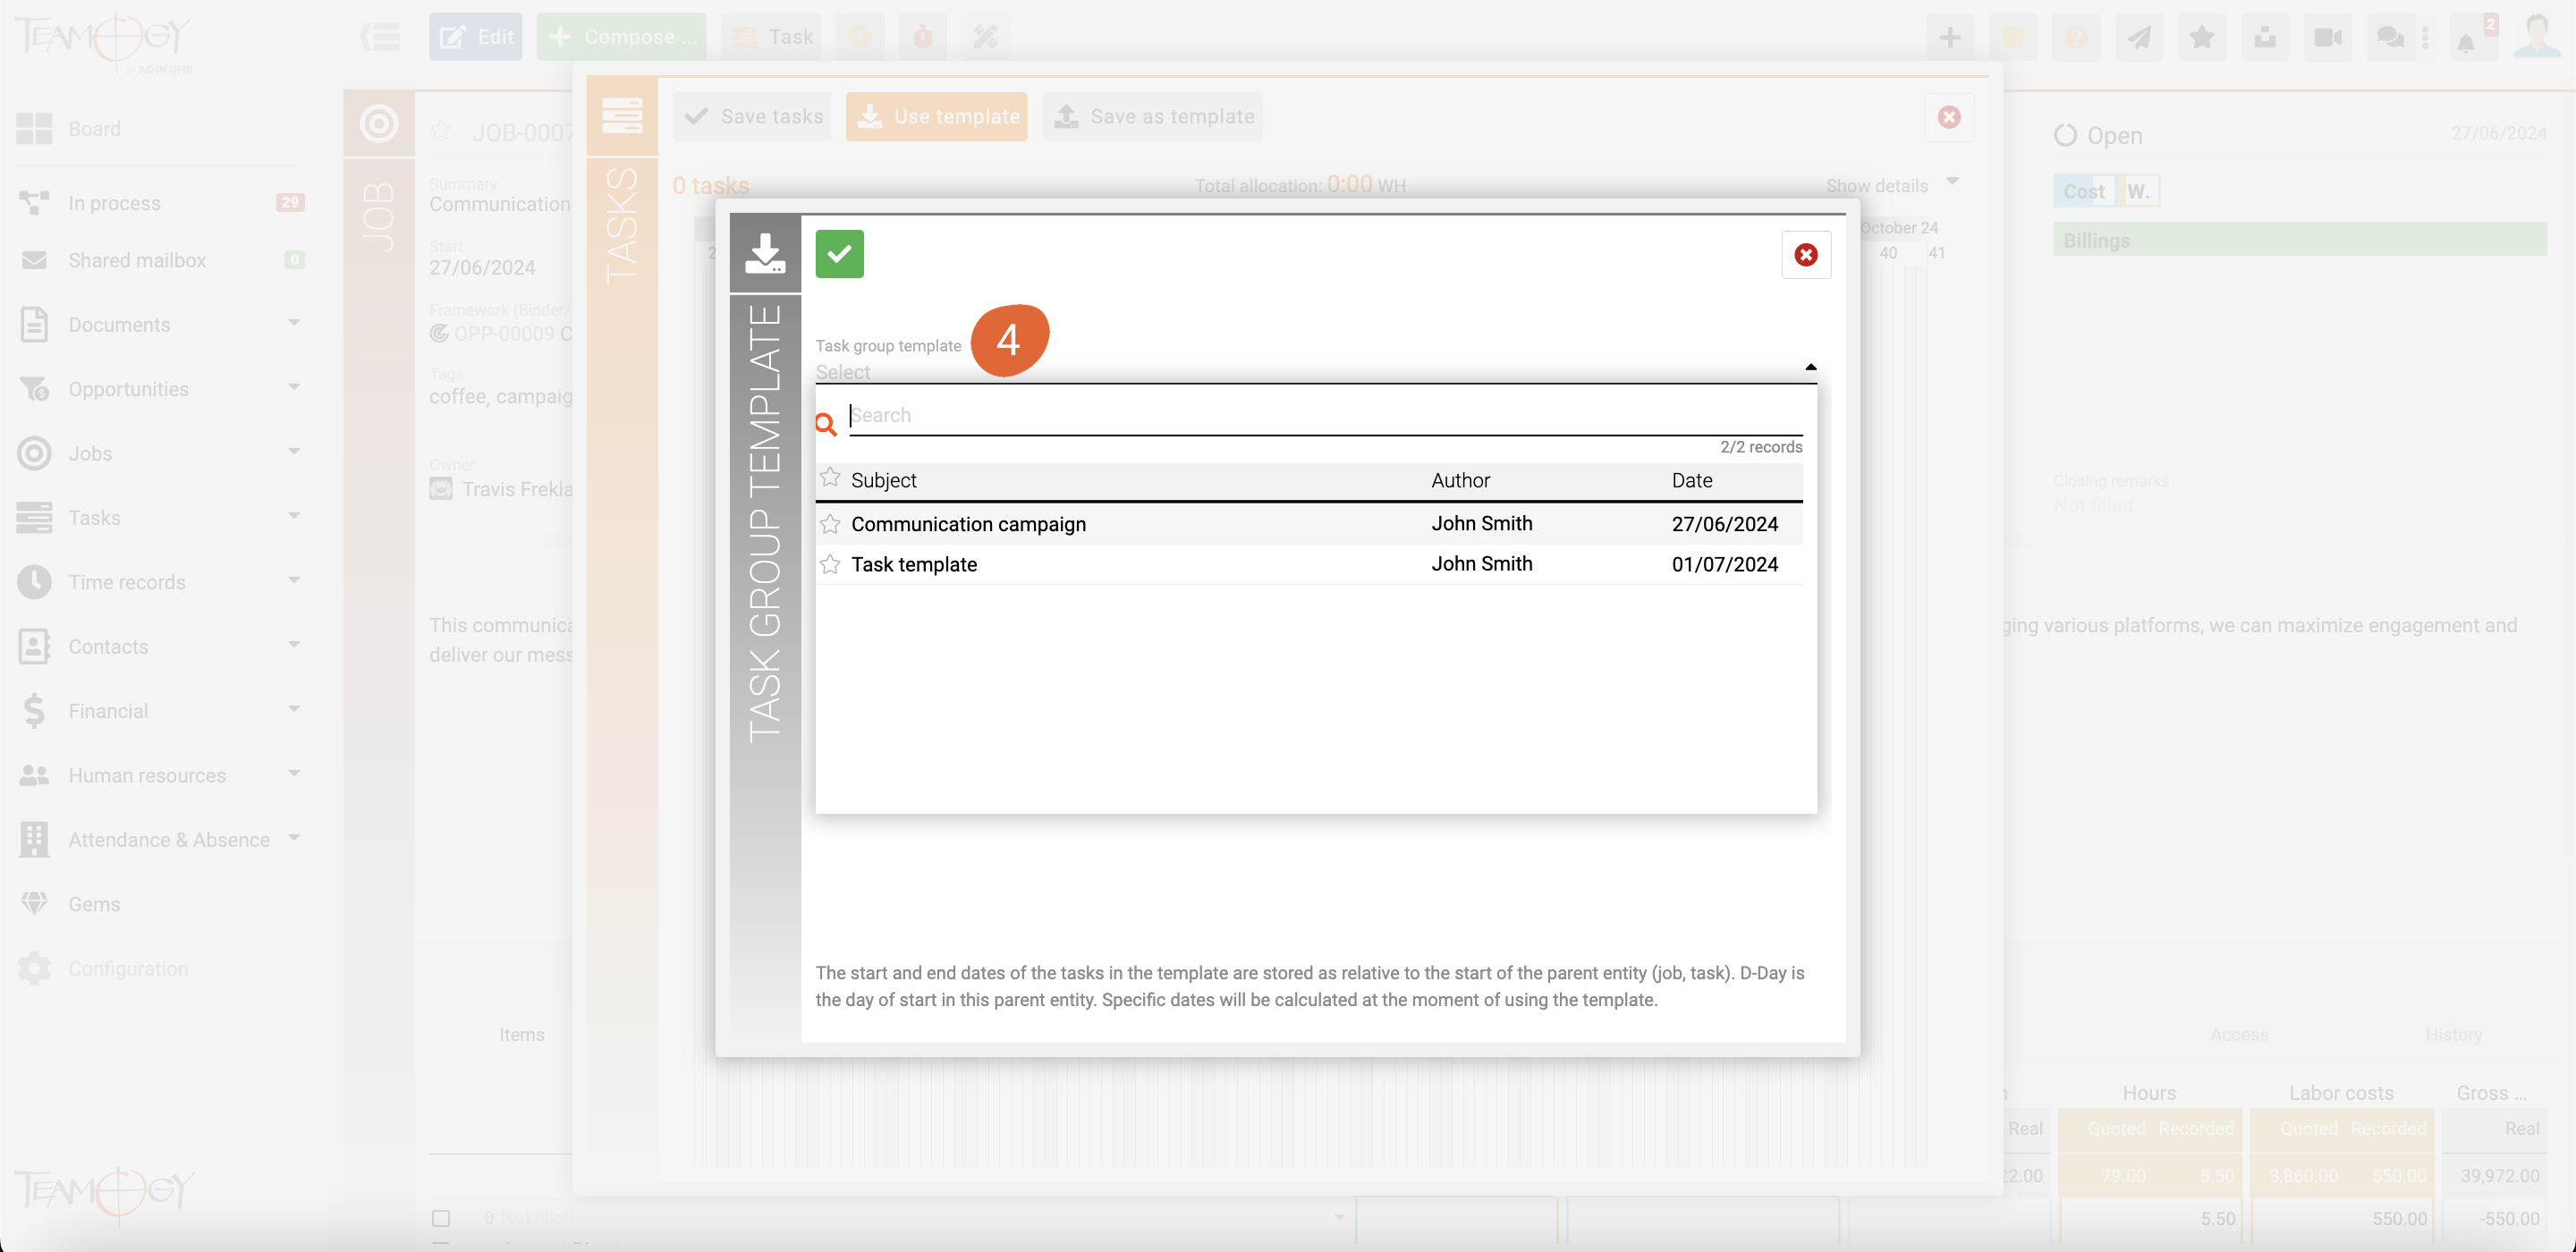The width and height of the screenshot is (2576, 1252).
Task: Open favorites star icon in top bar
Action: (2202, 38)
